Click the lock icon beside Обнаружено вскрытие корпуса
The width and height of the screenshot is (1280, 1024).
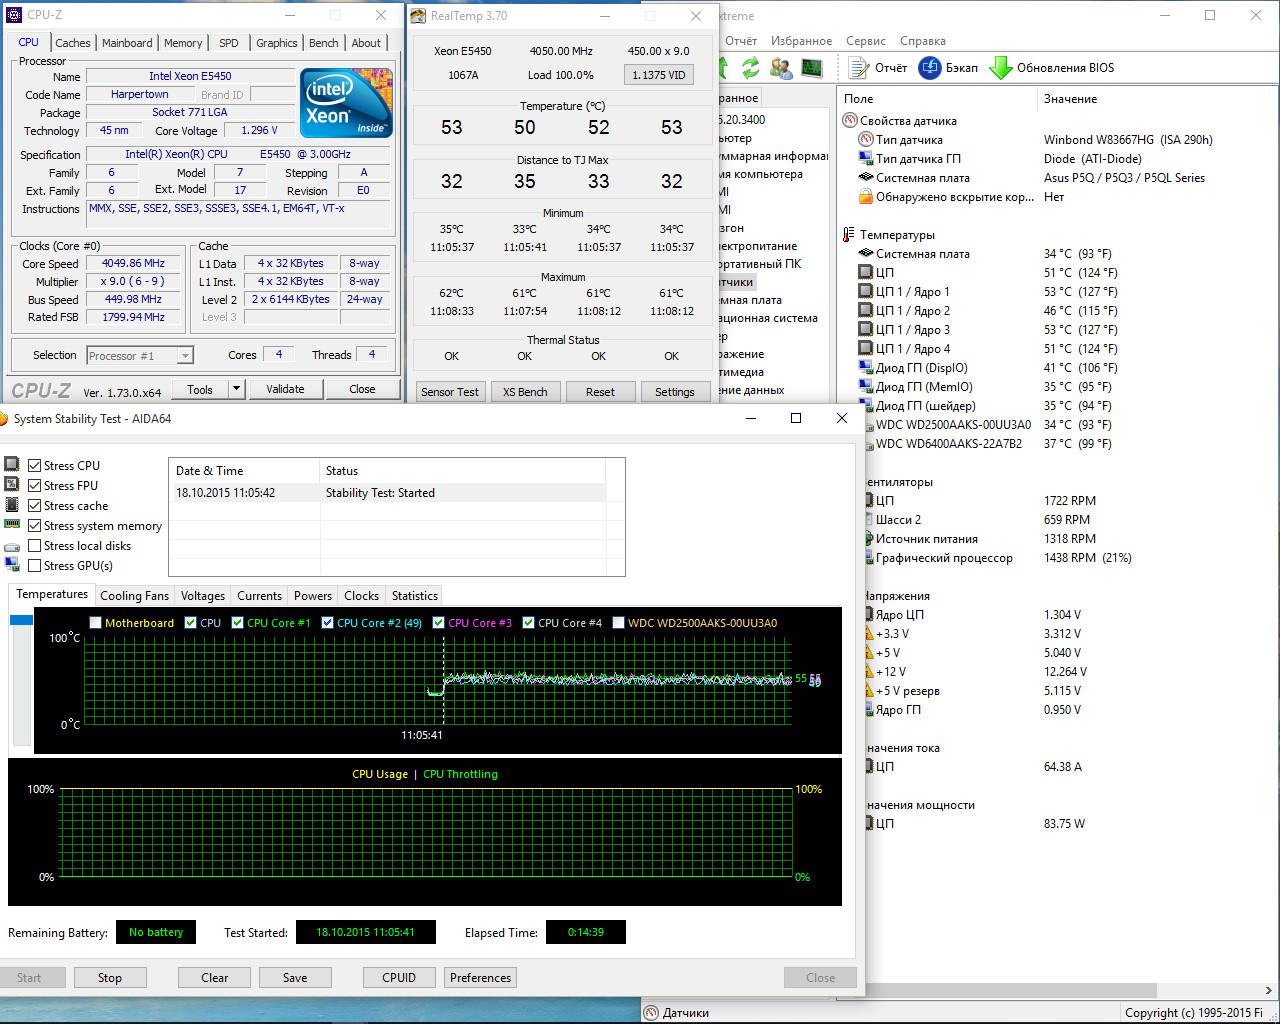(866, 197)
